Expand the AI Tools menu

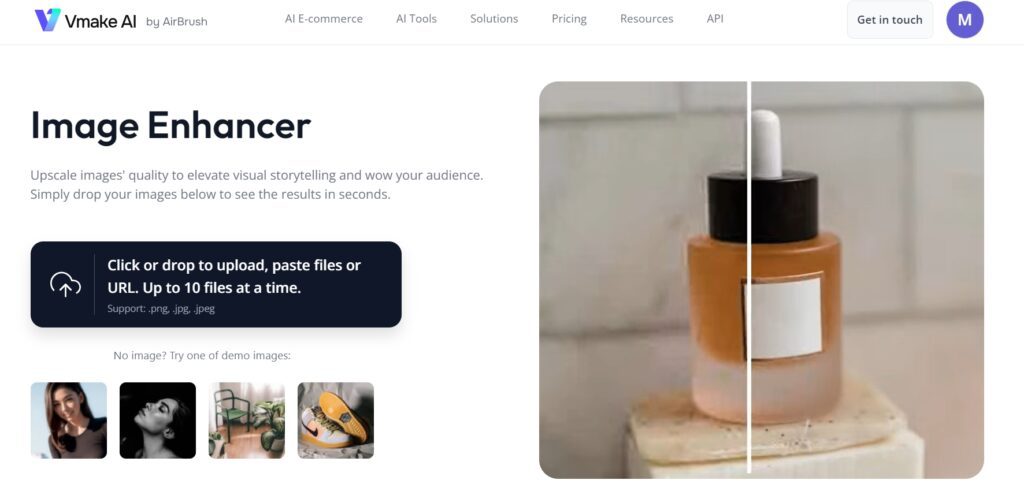(x=416, y=19)
